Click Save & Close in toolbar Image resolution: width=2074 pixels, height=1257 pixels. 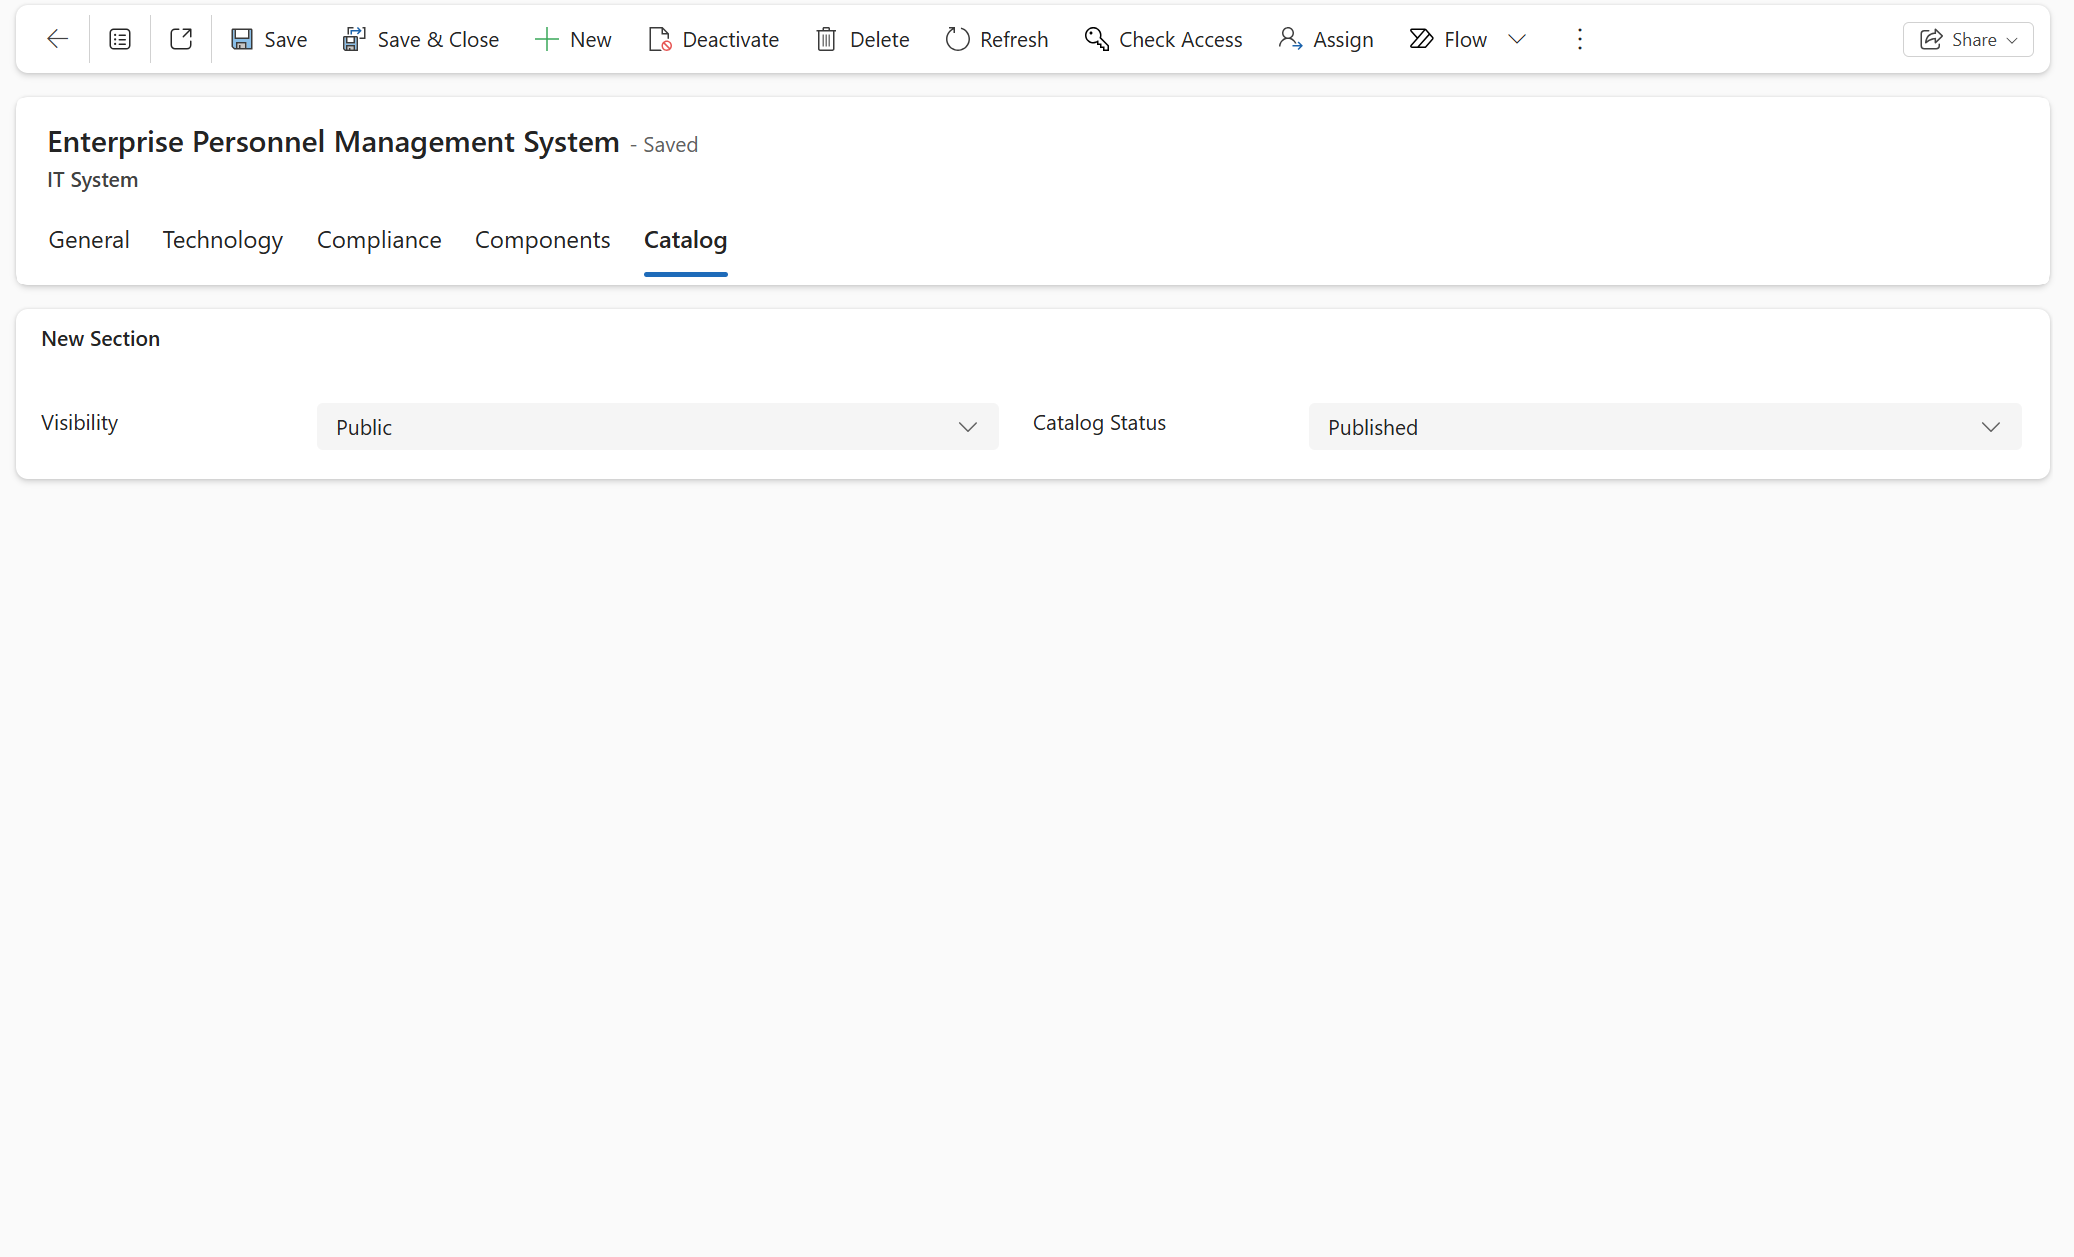420,39
